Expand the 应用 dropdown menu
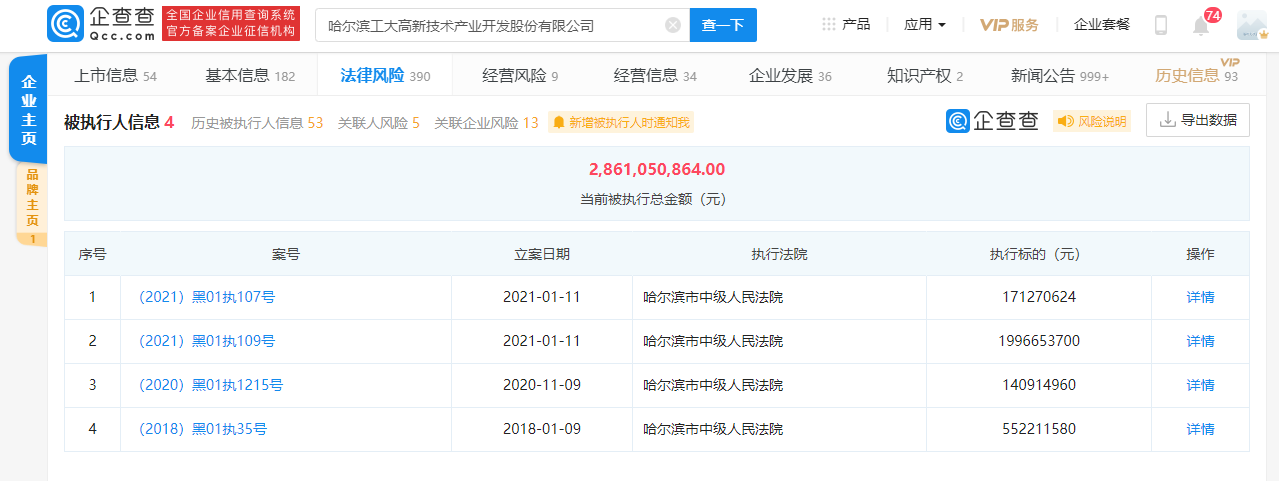The width and height of the screenshot is (1279, 481). (925, 25)
